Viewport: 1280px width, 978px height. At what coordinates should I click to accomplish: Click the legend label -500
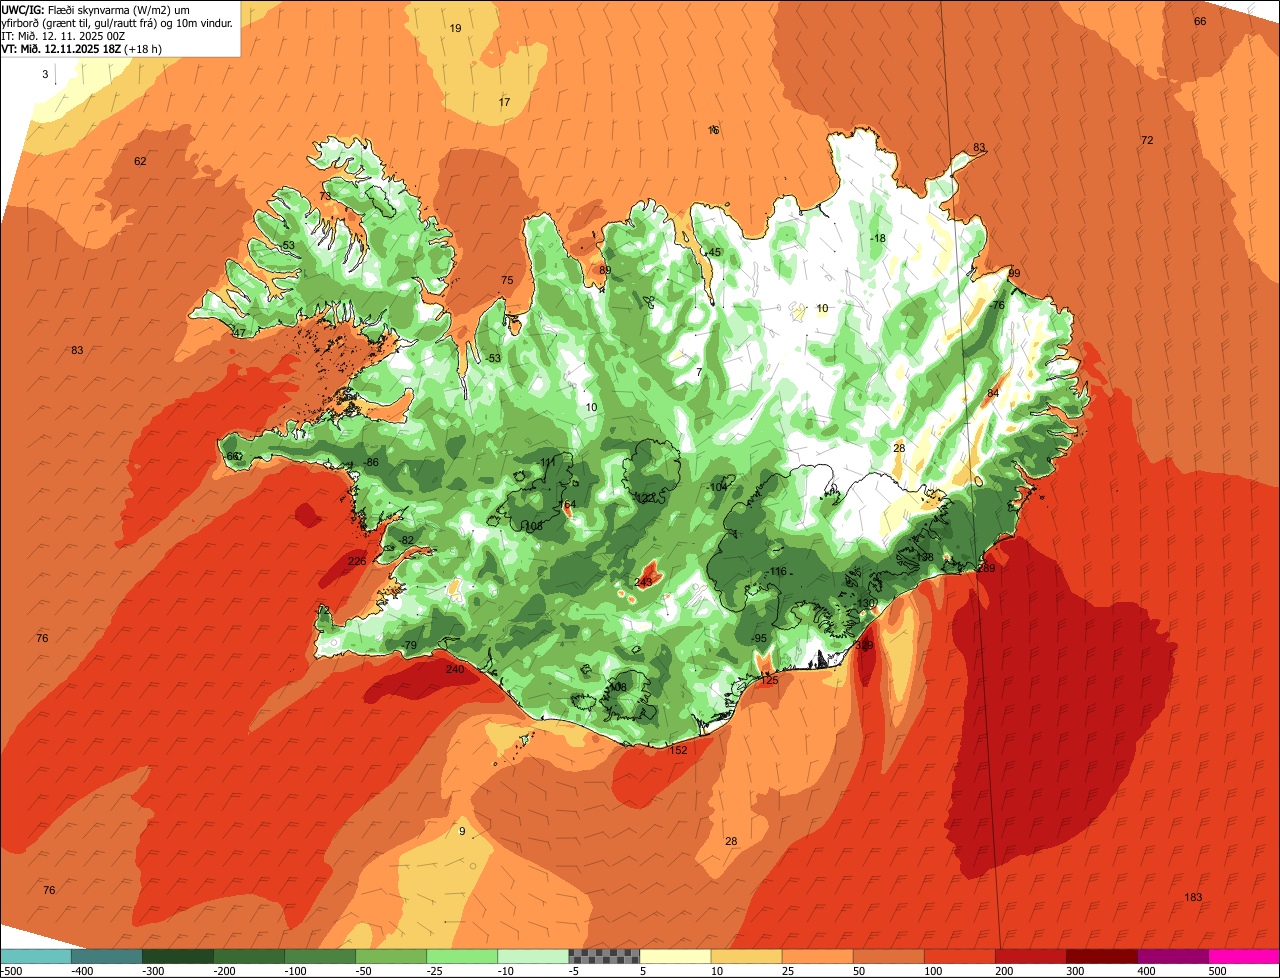11,970
